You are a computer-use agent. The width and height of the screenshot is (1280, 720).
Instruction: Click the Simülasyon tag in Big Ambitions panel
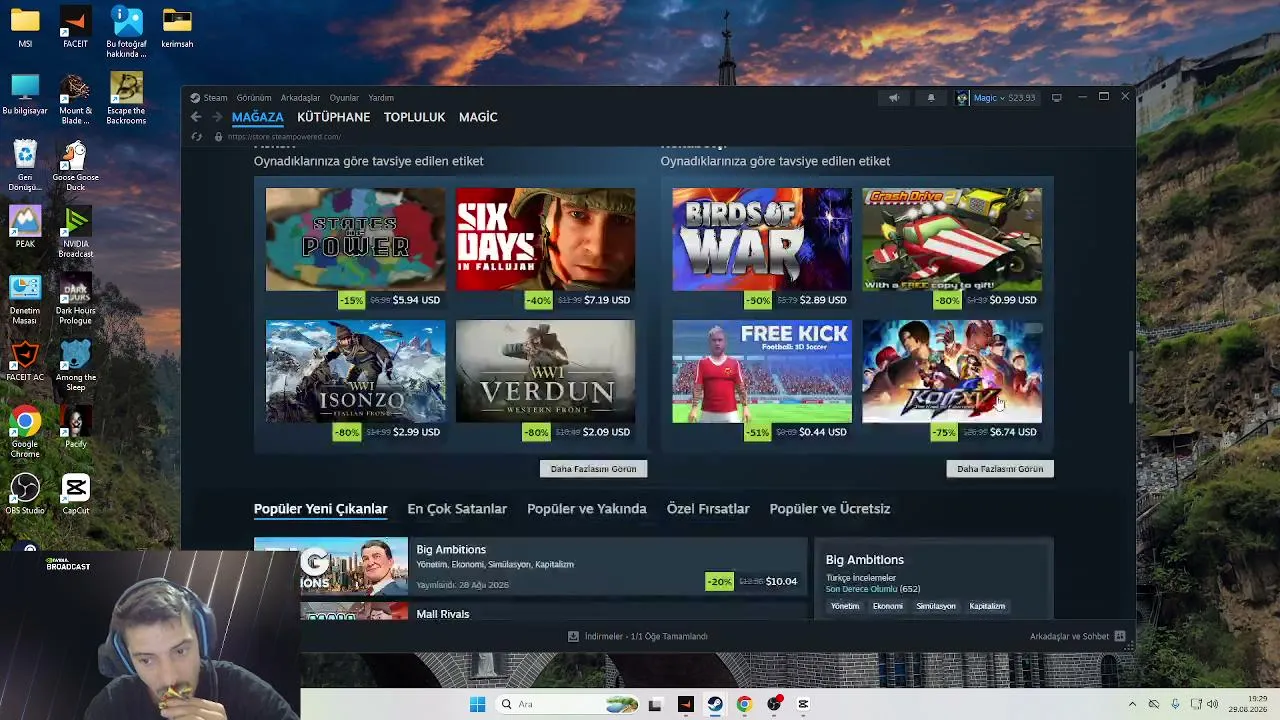(936, 606)
